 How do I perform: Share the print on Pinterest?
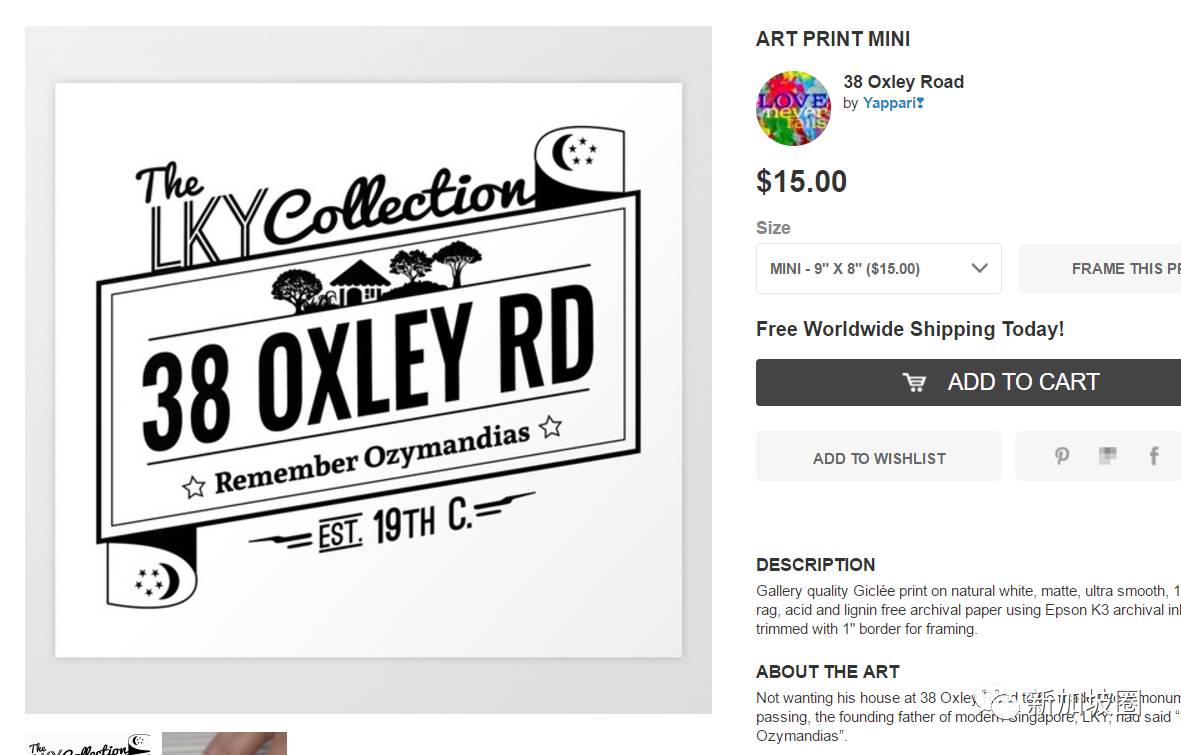(1062, 456)
